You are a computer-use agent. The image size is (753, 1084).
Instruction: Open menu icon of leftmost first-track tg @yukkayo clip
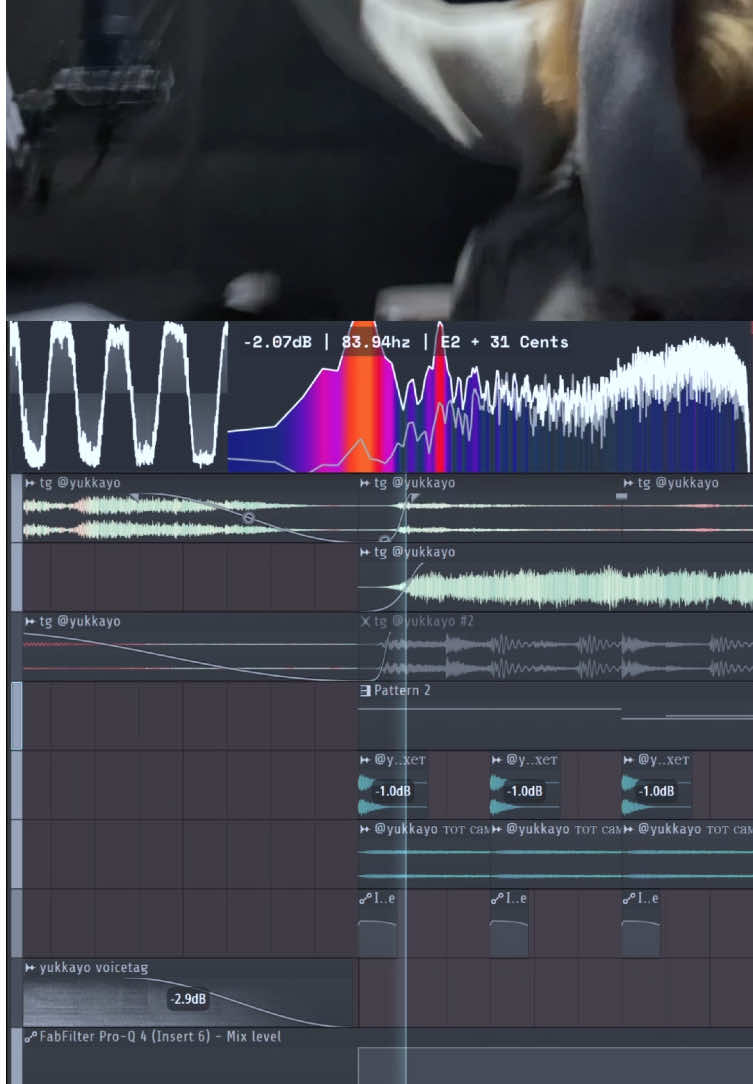tap(30, 483)
